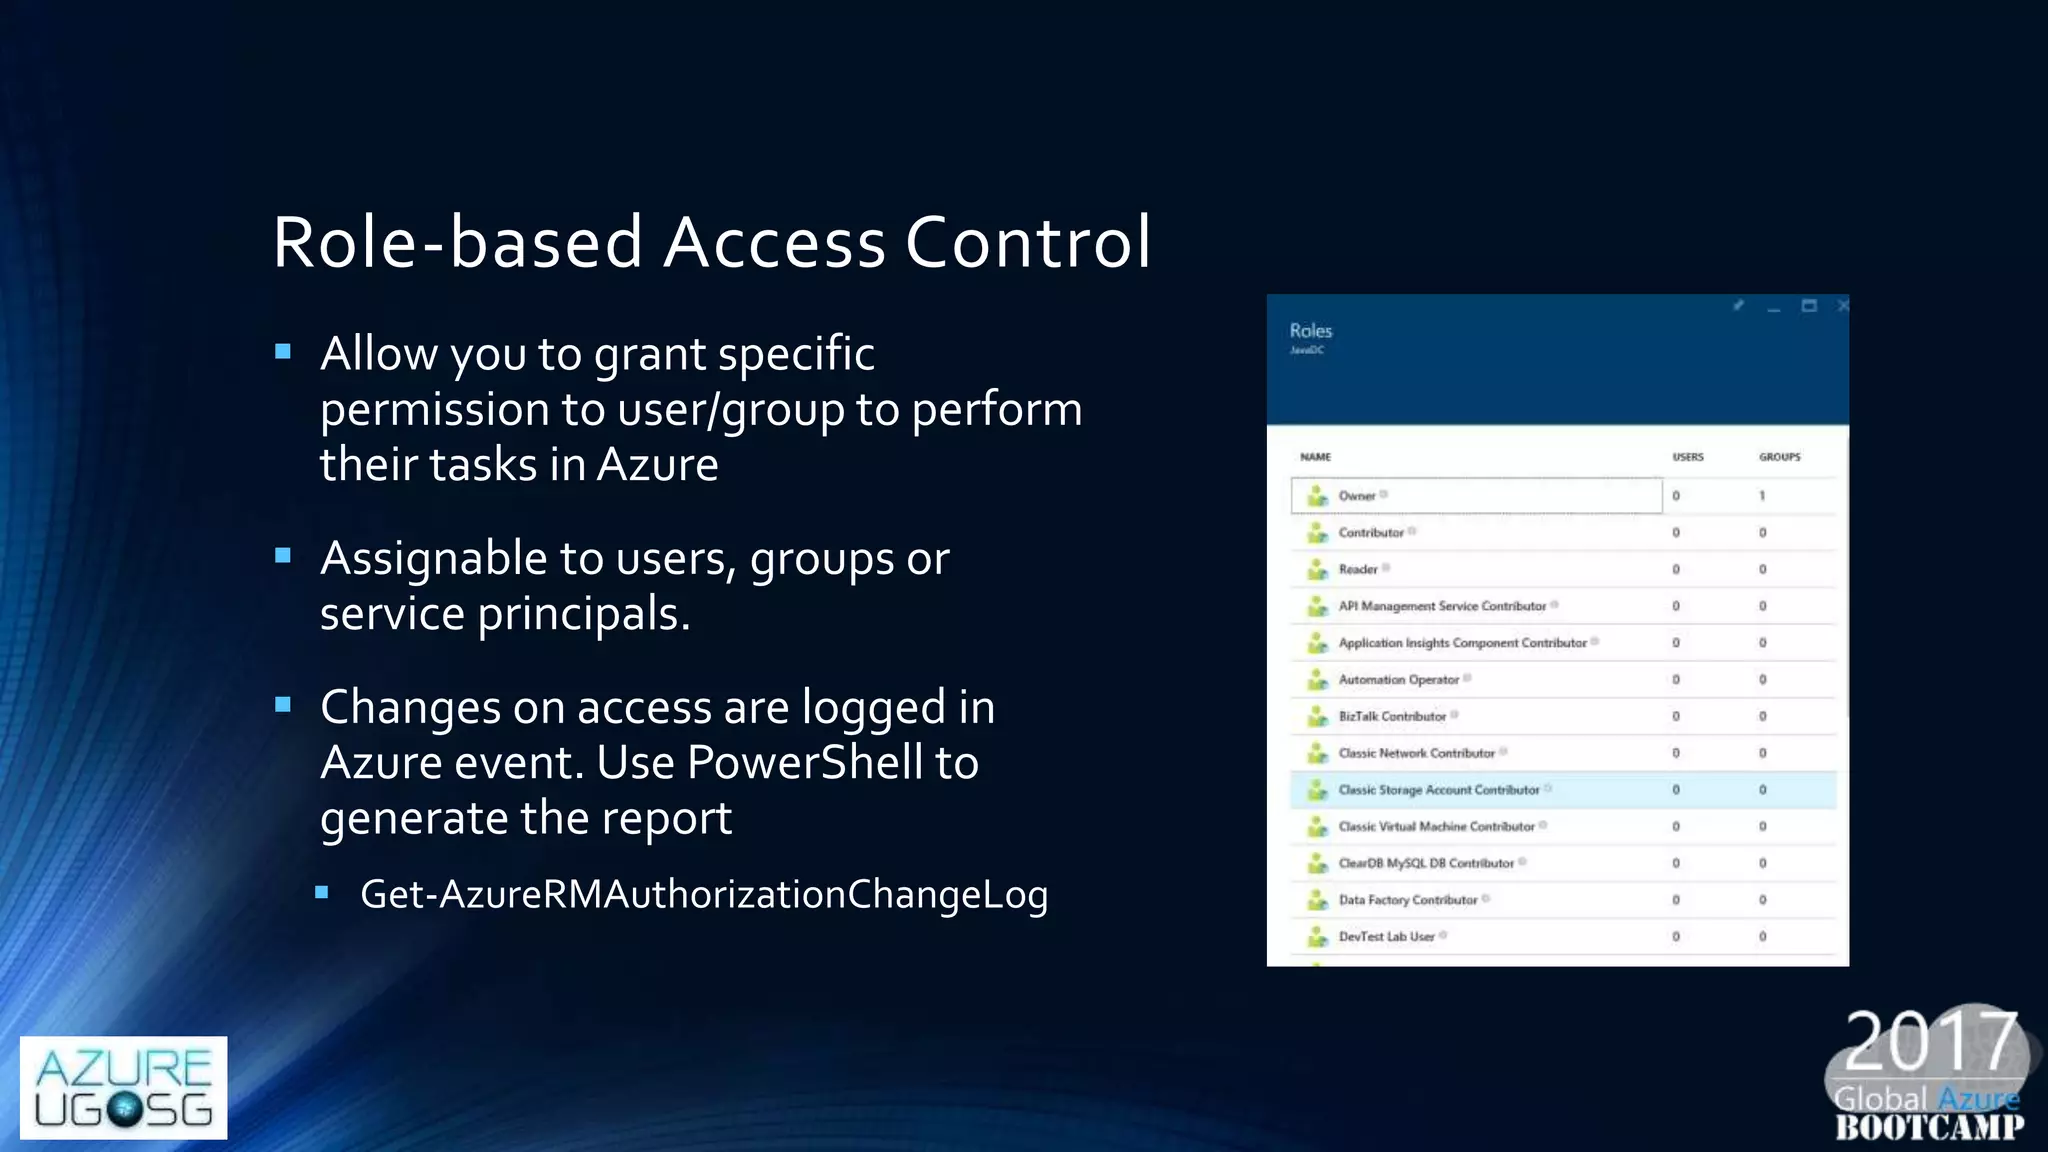Select the Reader role name
The height and width of the screenshot is (1152, 2048).
pyautogui.click(x=1358, y=570)
